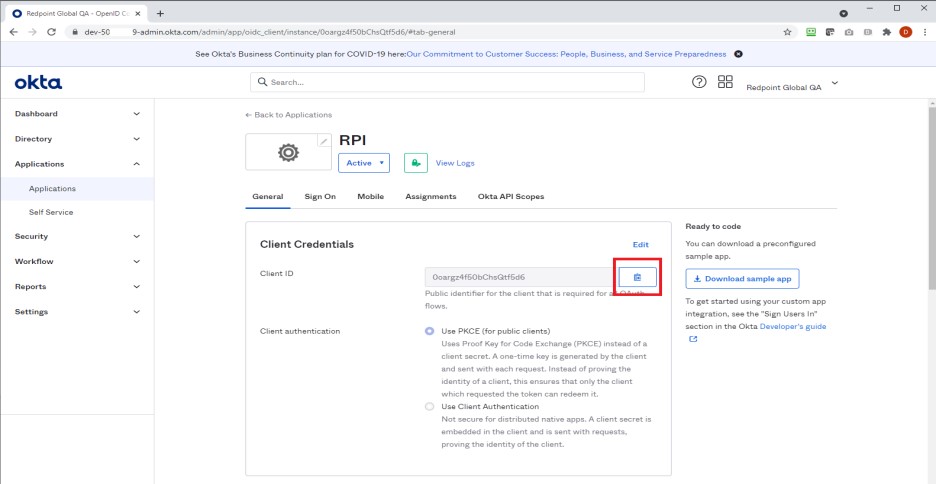This screenshot has width=936, height=484.
Task: Select Use Client Authentication option
Action: point(430,406)
